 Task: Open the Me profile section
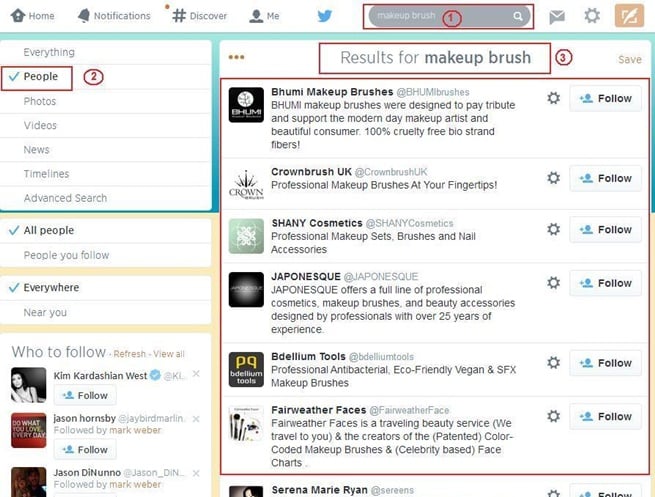click(x=264, y=16)
